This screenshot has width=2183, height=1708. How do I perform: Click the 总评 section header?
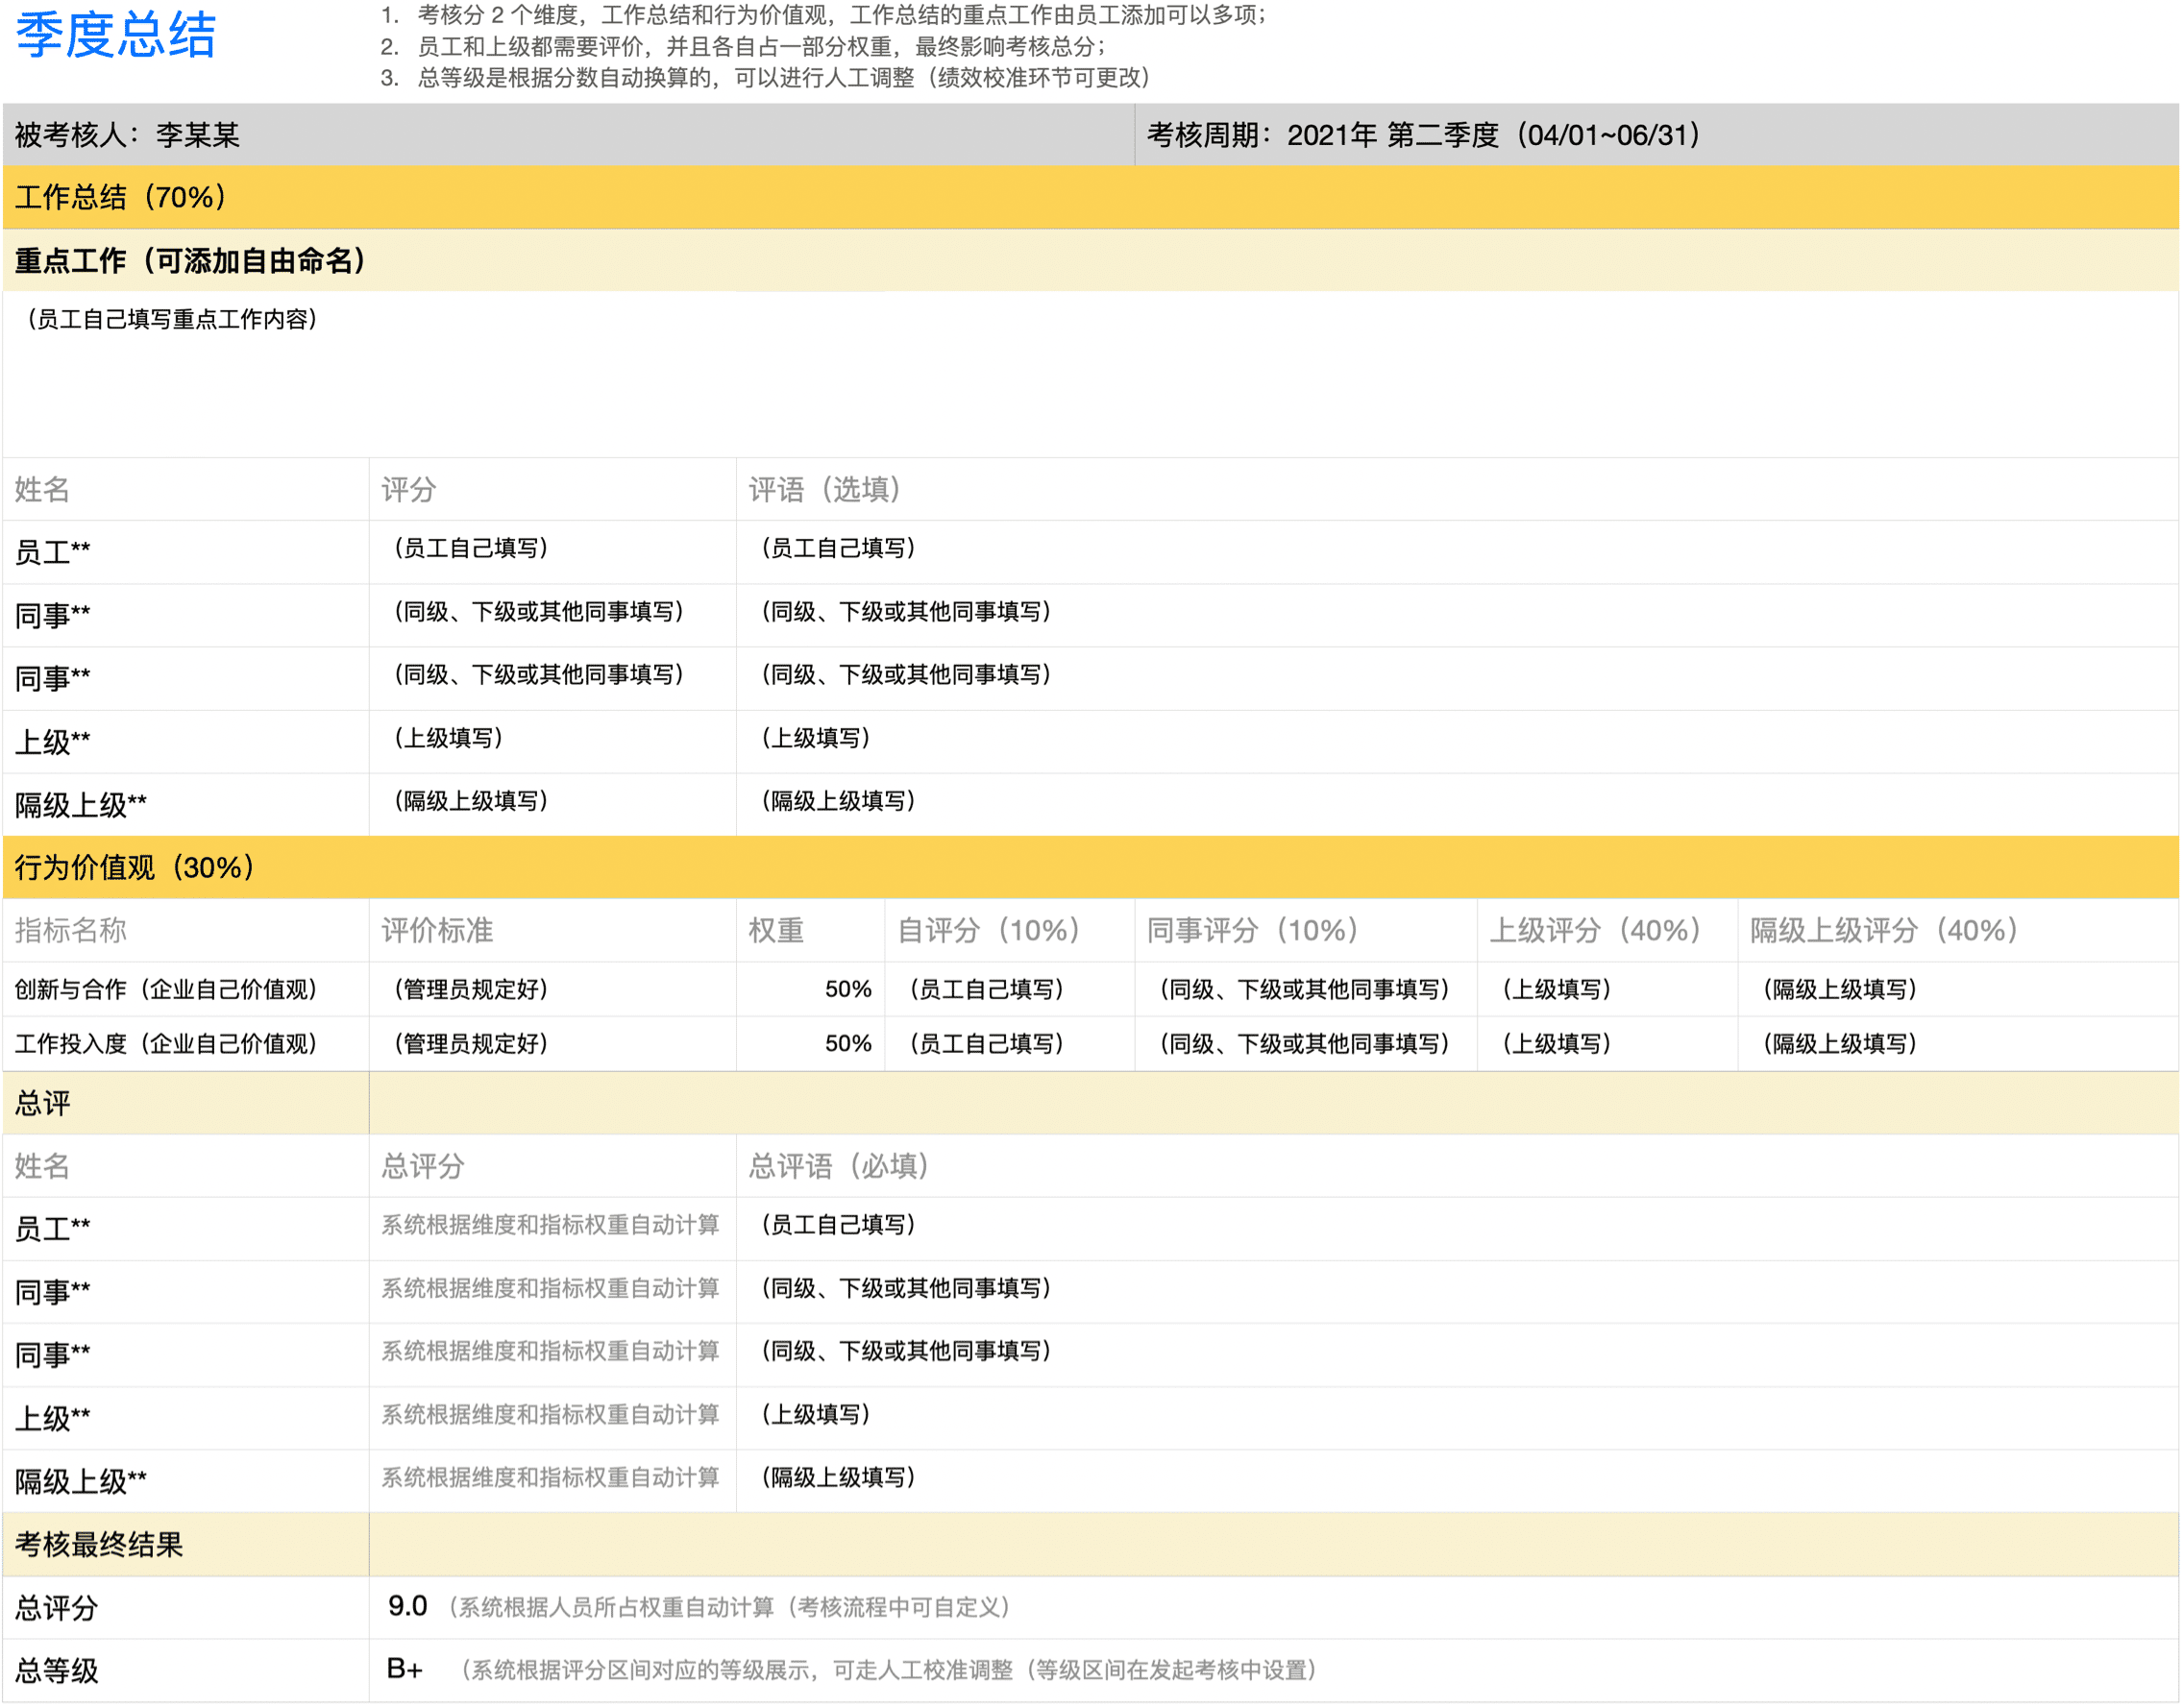click(186, 1103)
